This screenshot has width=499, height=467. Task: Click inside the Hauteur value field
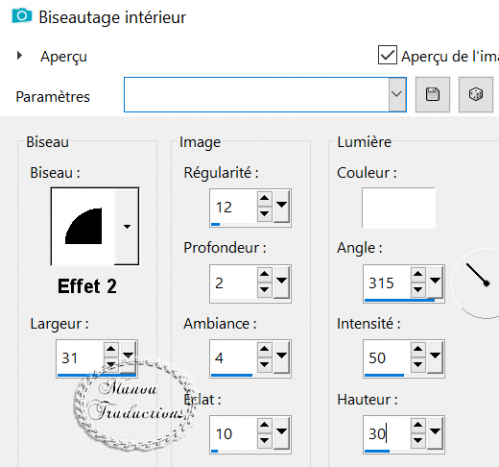pyautogui.click(x=388, y=434)
